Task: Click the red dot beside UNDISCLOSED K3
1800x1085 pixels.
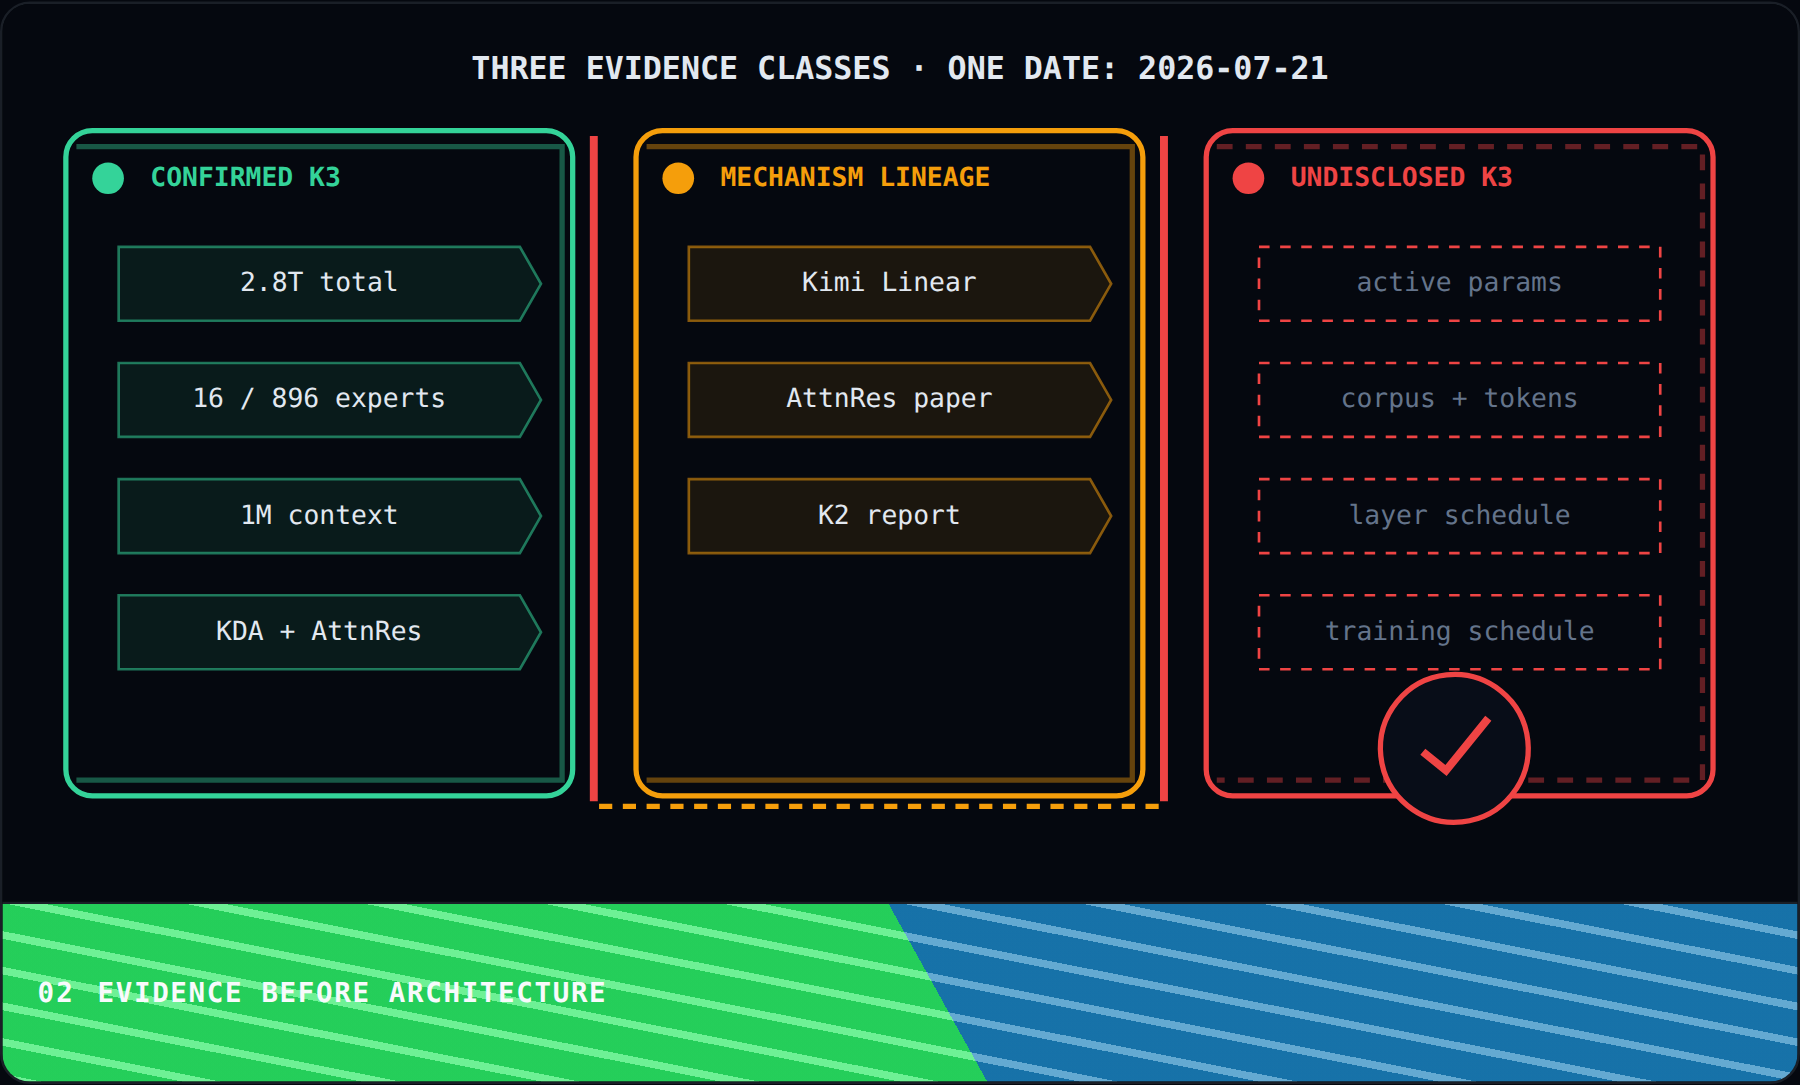Action: (1248, 178)
